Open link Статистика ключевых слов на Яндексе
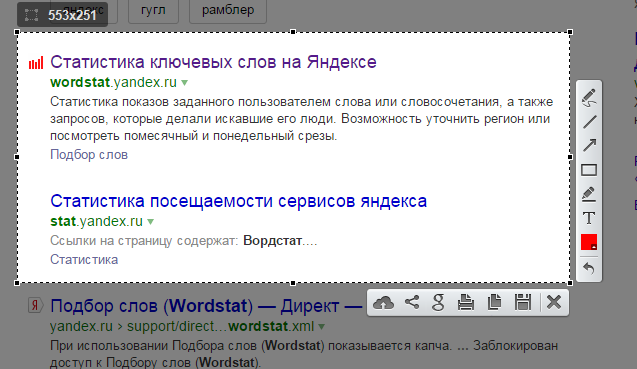This screenshot has width=637, height=369. 213,62
